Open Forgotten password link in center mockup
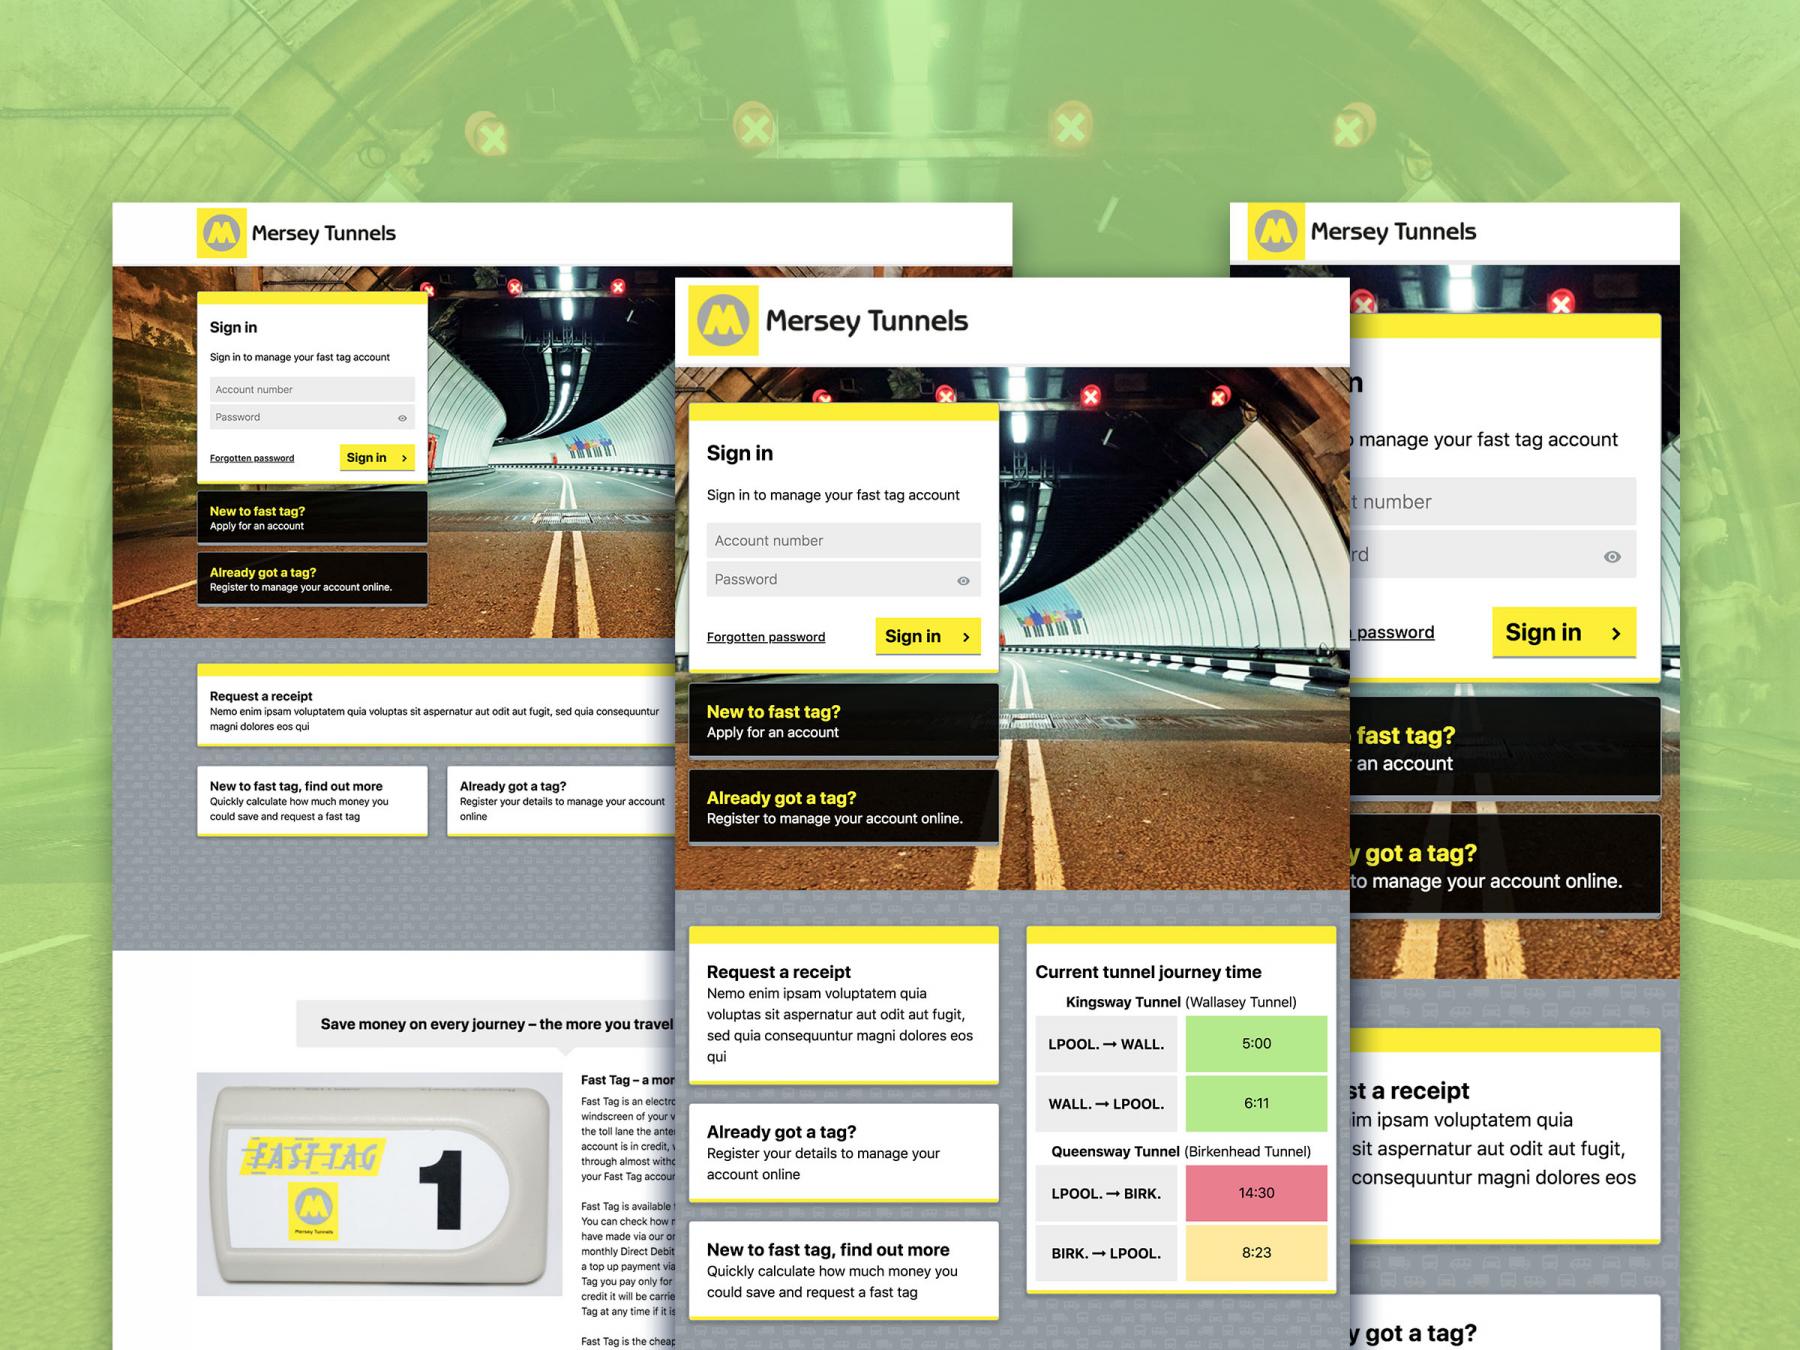 [766, 637]
